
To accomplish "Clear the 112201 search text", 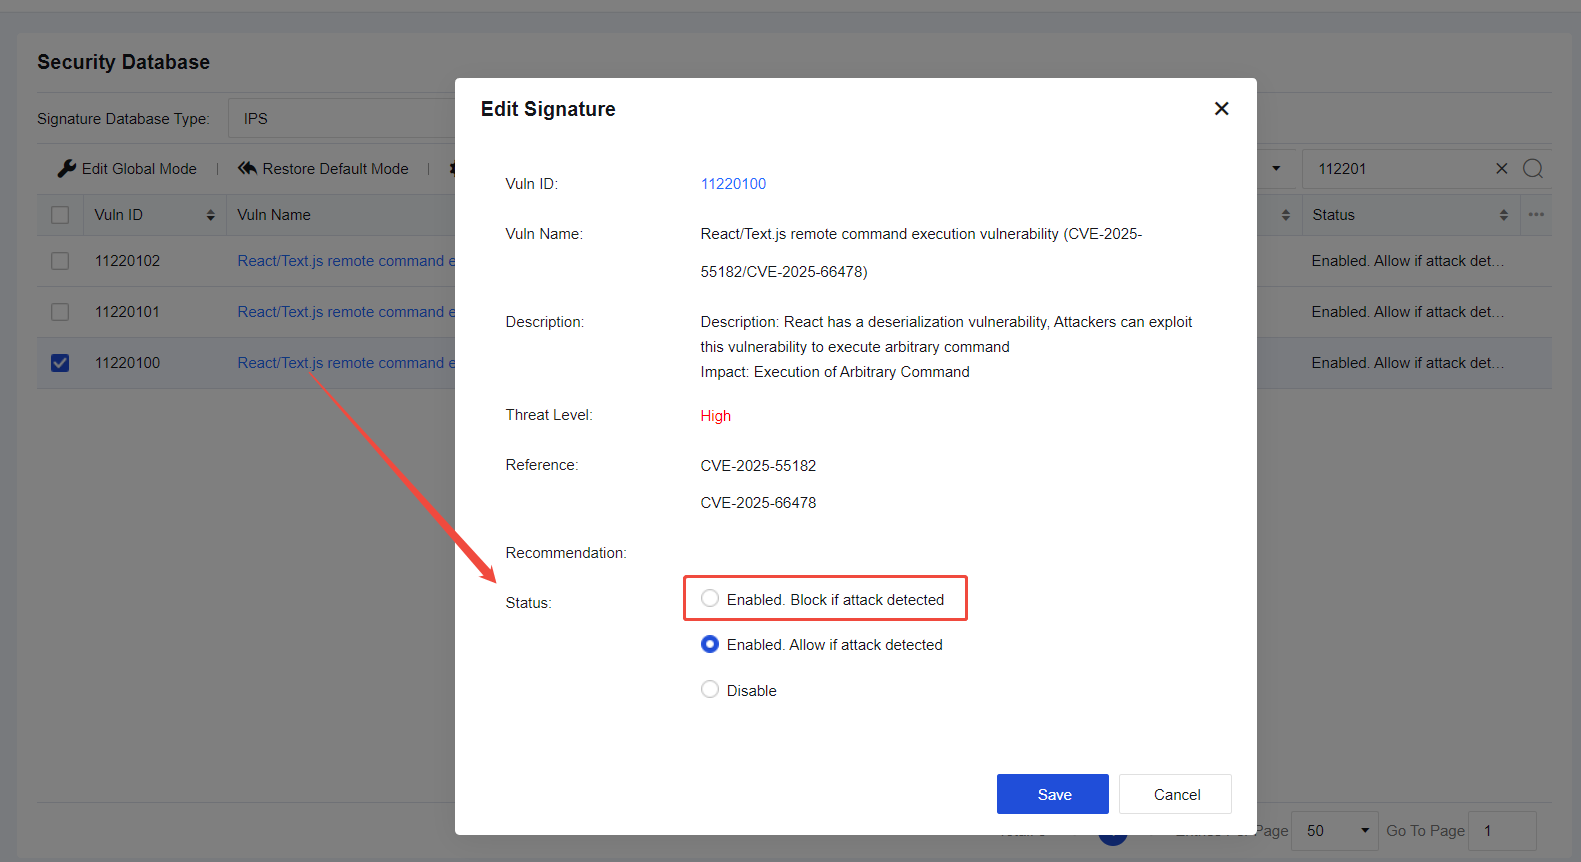I will pyautogui.click(x=1501, y=169).
